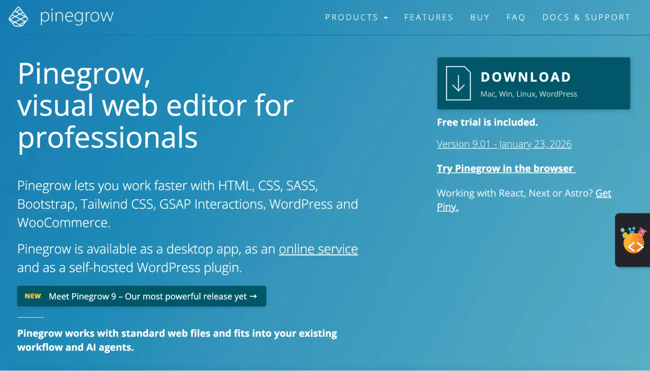Click Meet Pinegrow 9 announcement banner
The height and width of the screenshot is (371, 650).
[x=141, y=296]
